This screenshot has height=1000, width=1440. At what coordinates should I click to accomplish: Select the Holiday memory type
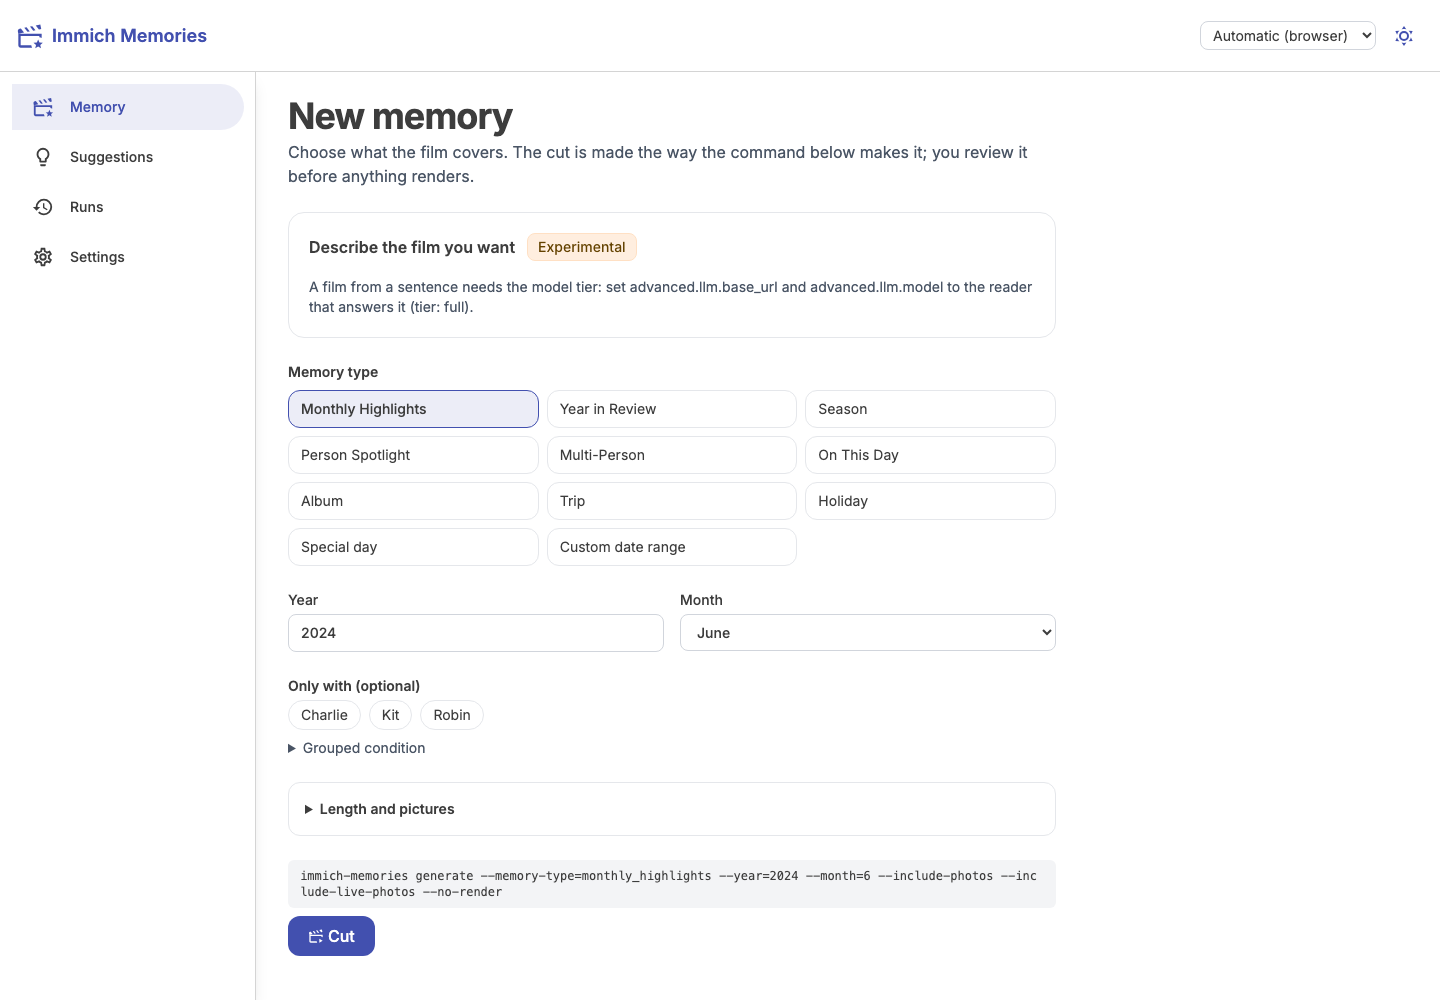click(930, 501)
